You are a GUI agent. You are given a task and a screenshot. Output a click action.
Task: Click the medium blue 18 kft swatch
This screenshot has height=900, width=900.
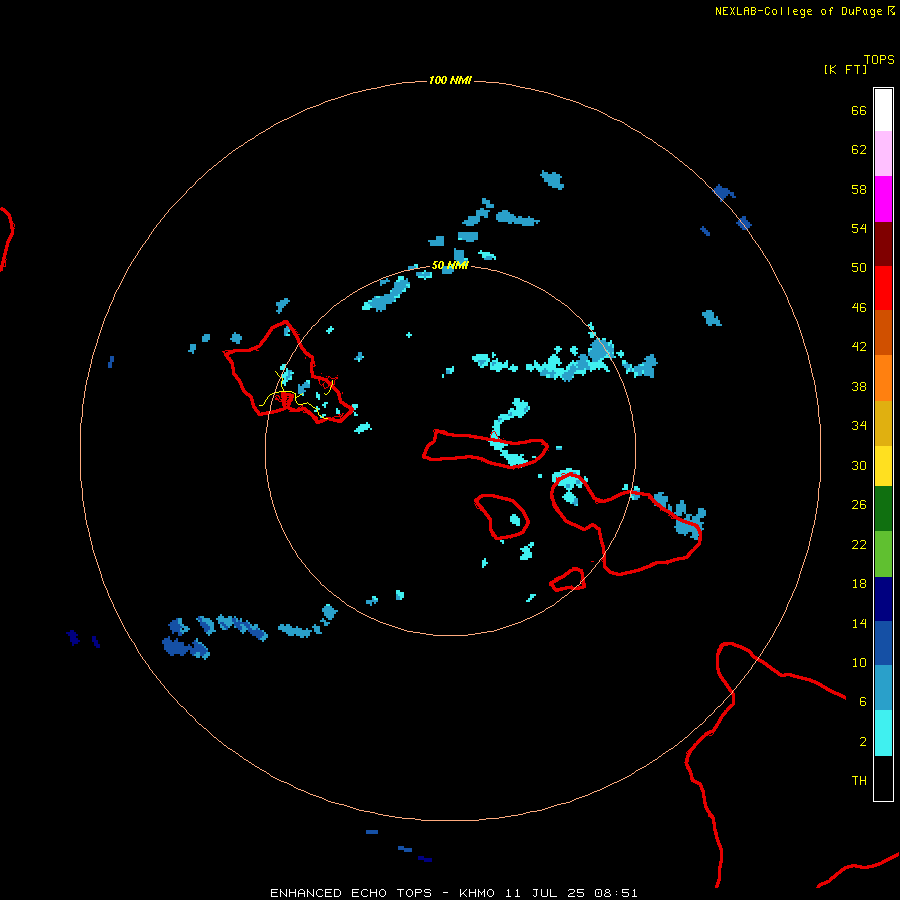click(x=883, y=643)
